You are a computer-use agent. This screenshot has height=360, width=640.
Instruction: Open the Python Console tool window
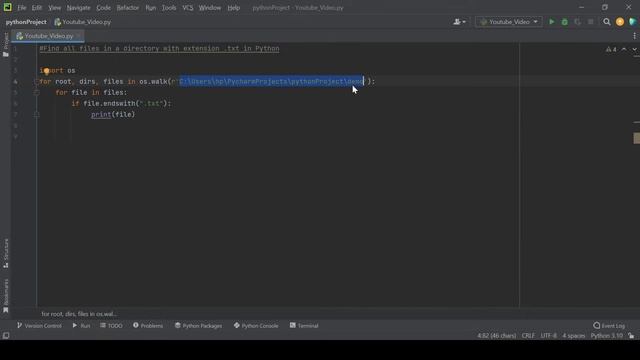point(256,326)
